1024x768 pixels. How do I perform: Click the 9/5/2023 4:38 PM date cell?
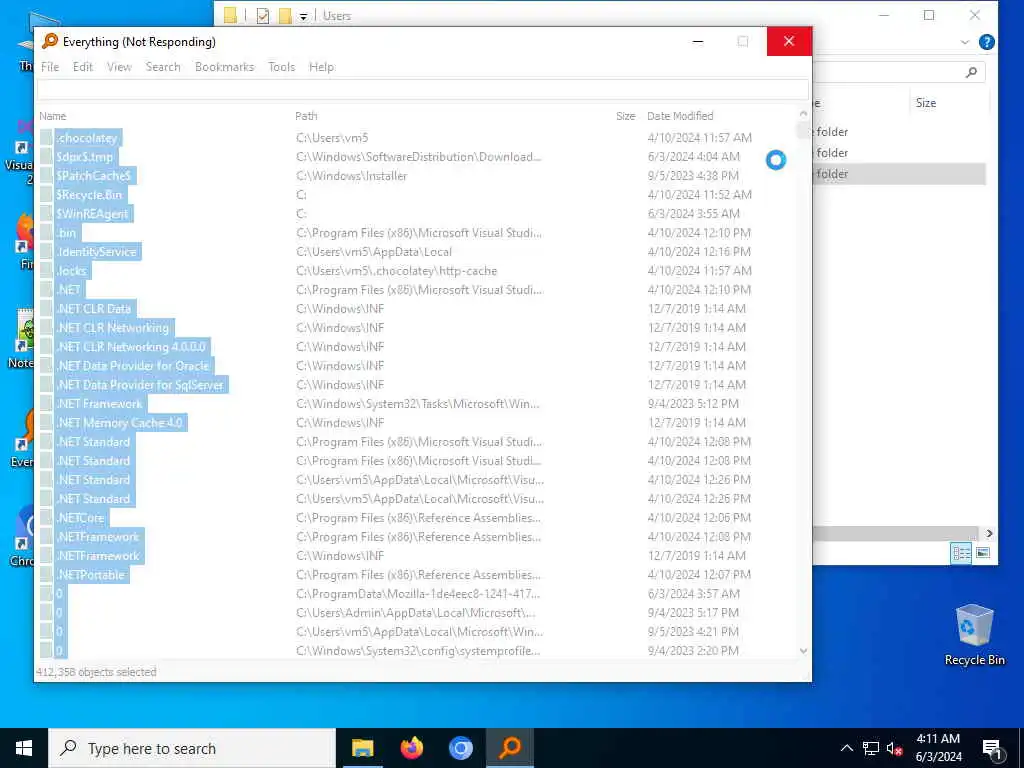694,176
